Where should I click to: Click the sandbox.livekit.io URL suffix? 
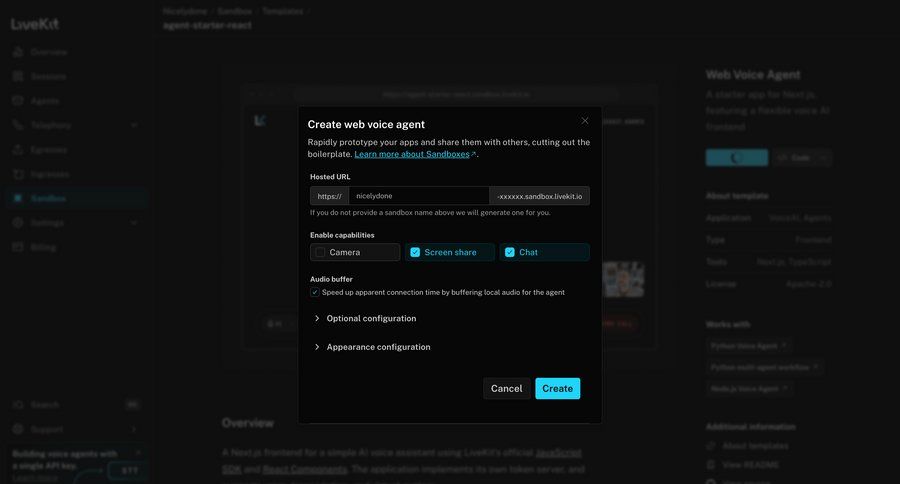[540, 196]
